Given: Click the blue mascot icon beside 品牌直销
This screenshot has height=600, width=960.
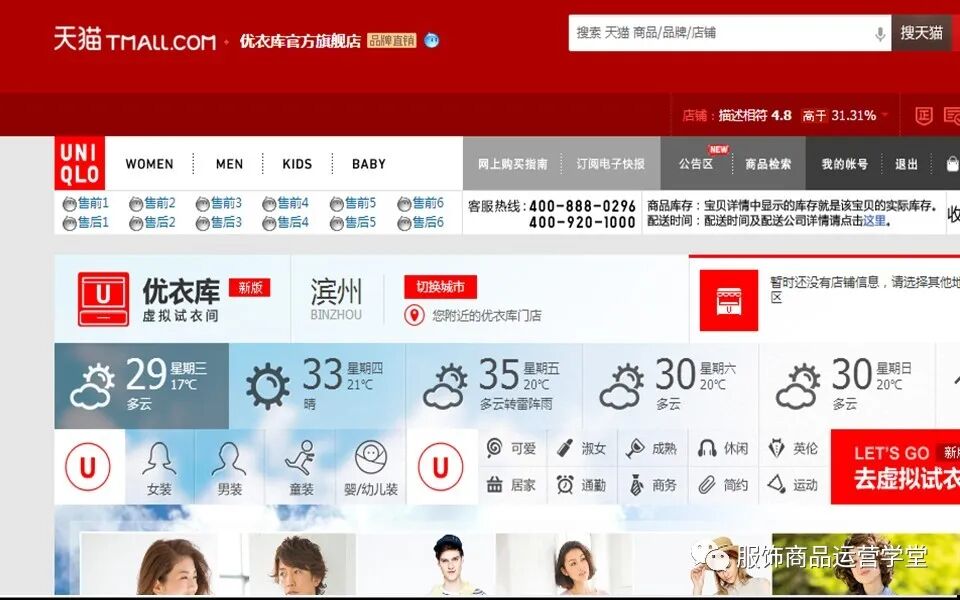Looking at the screenshot, I should [x=432, y=40].
